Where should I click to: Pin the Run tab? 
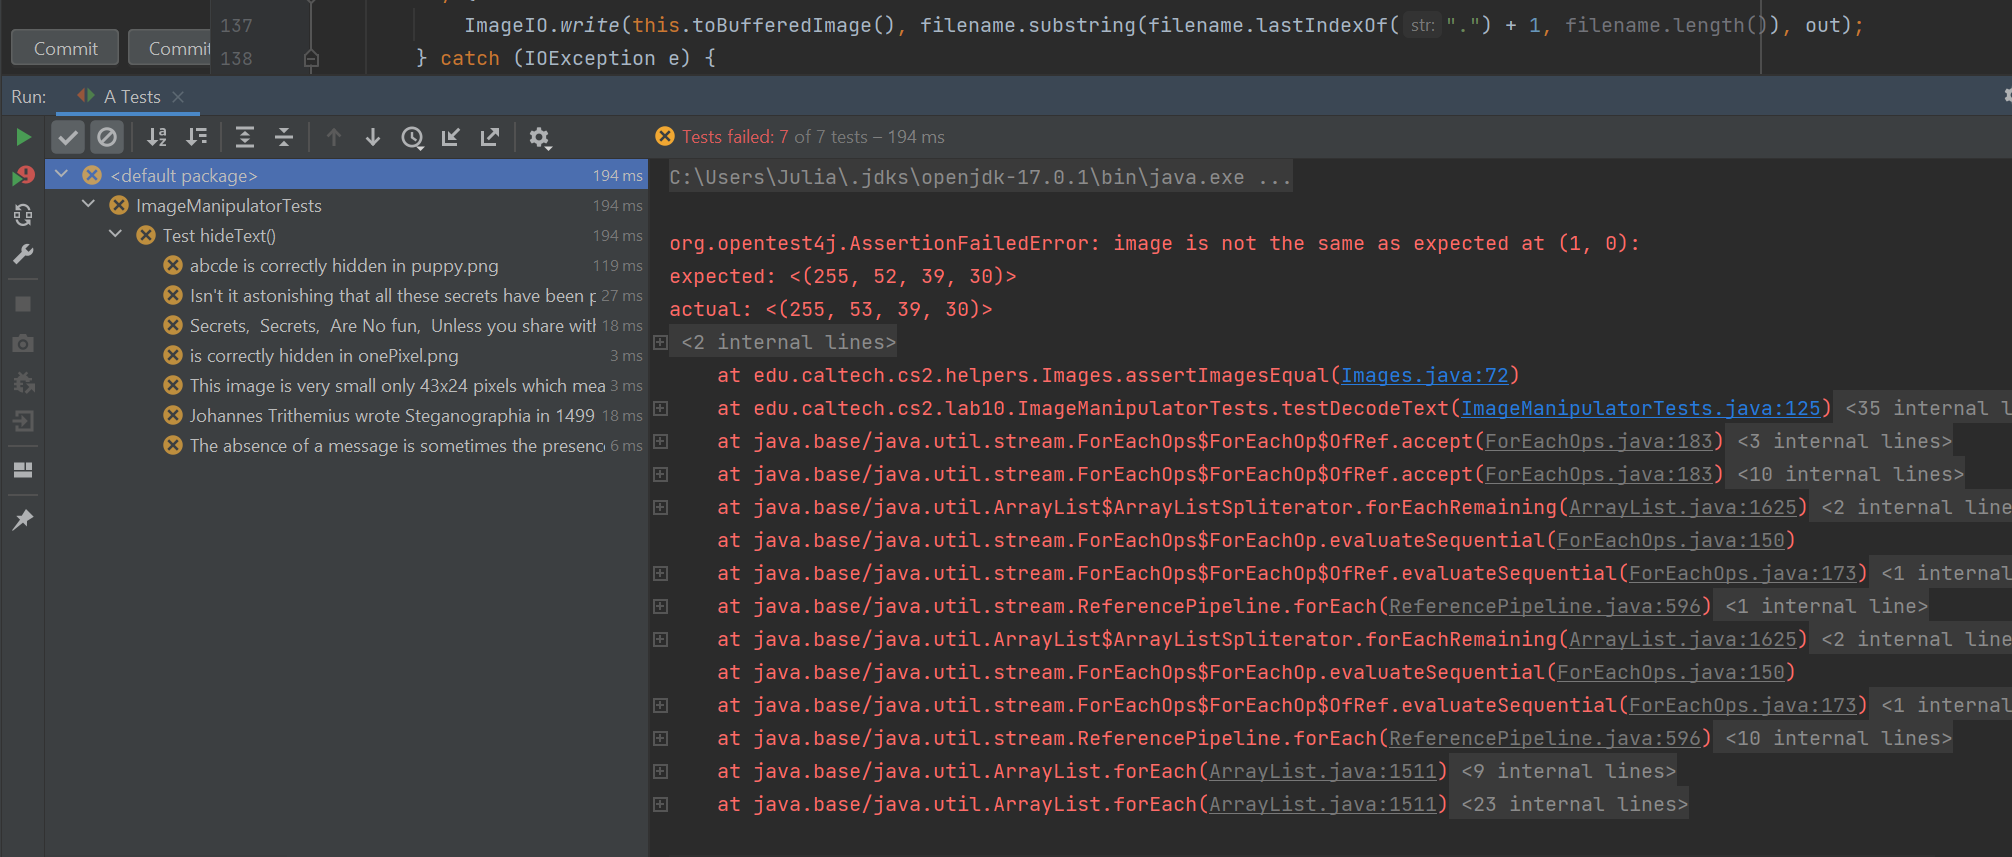pyautogui.click(x=23, y=519)
